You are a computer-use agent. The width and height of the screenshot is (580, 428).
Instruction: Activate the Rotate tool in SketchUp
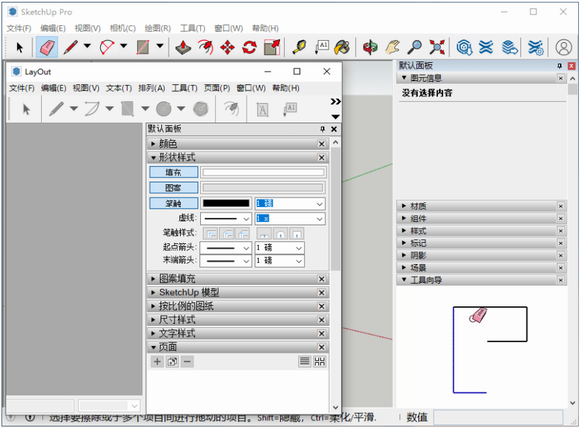pos(250,47)
